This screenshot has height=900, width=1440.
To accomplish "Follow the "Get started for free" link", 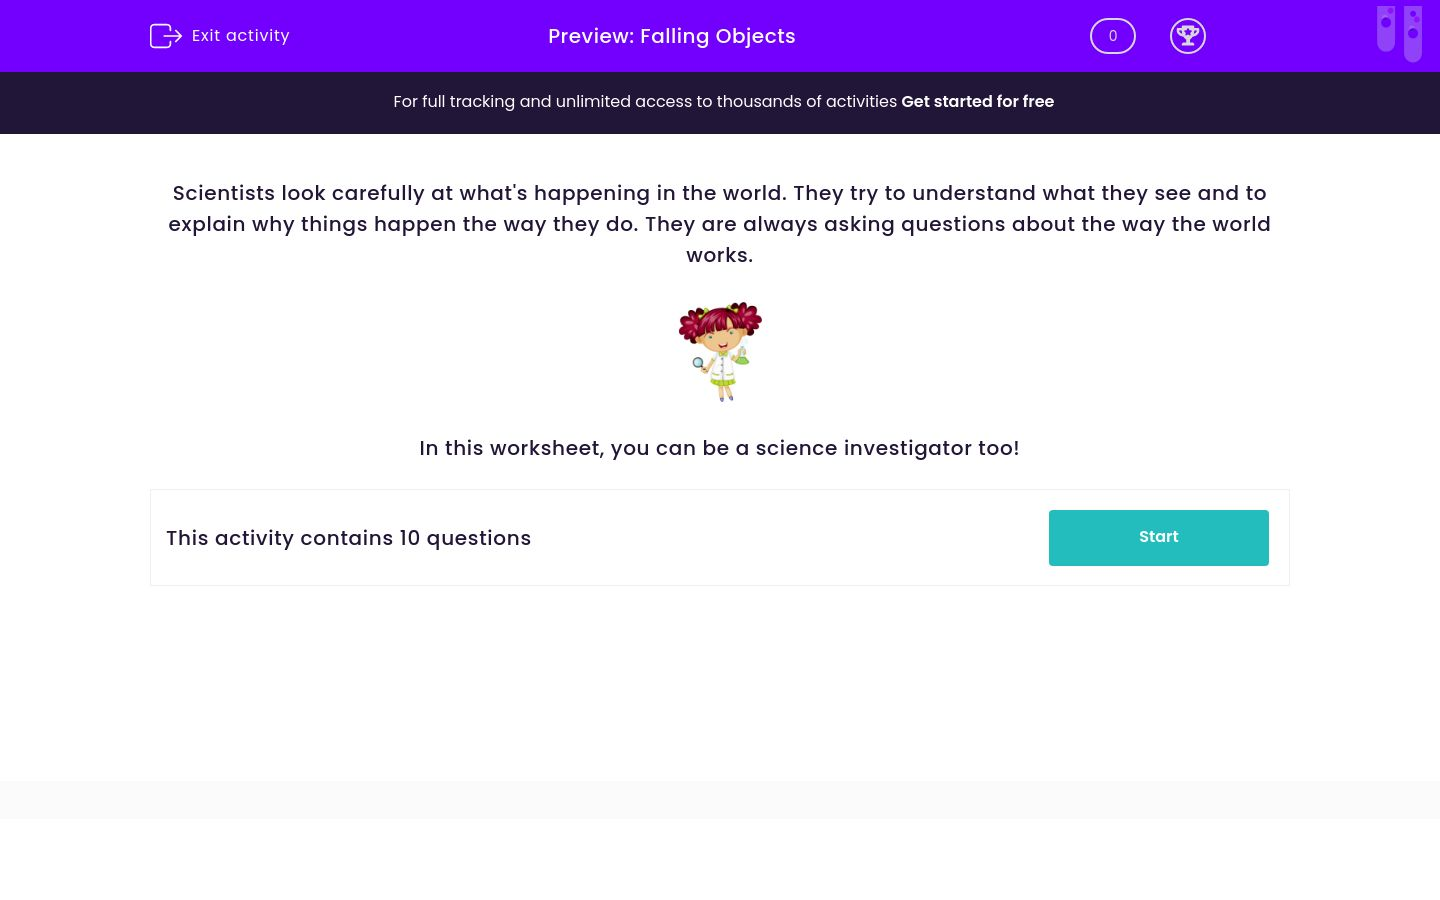I will 977,102.
